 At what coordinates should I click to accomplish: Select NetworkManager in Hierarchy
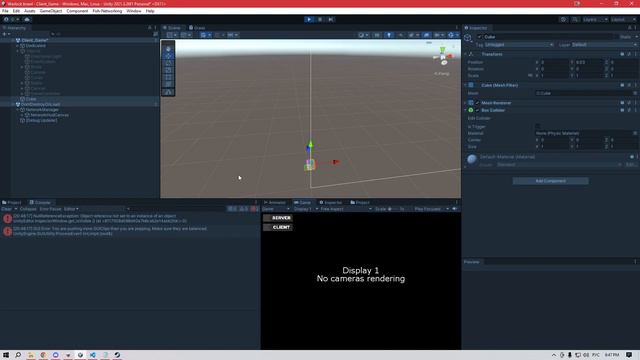click(42, 110)
